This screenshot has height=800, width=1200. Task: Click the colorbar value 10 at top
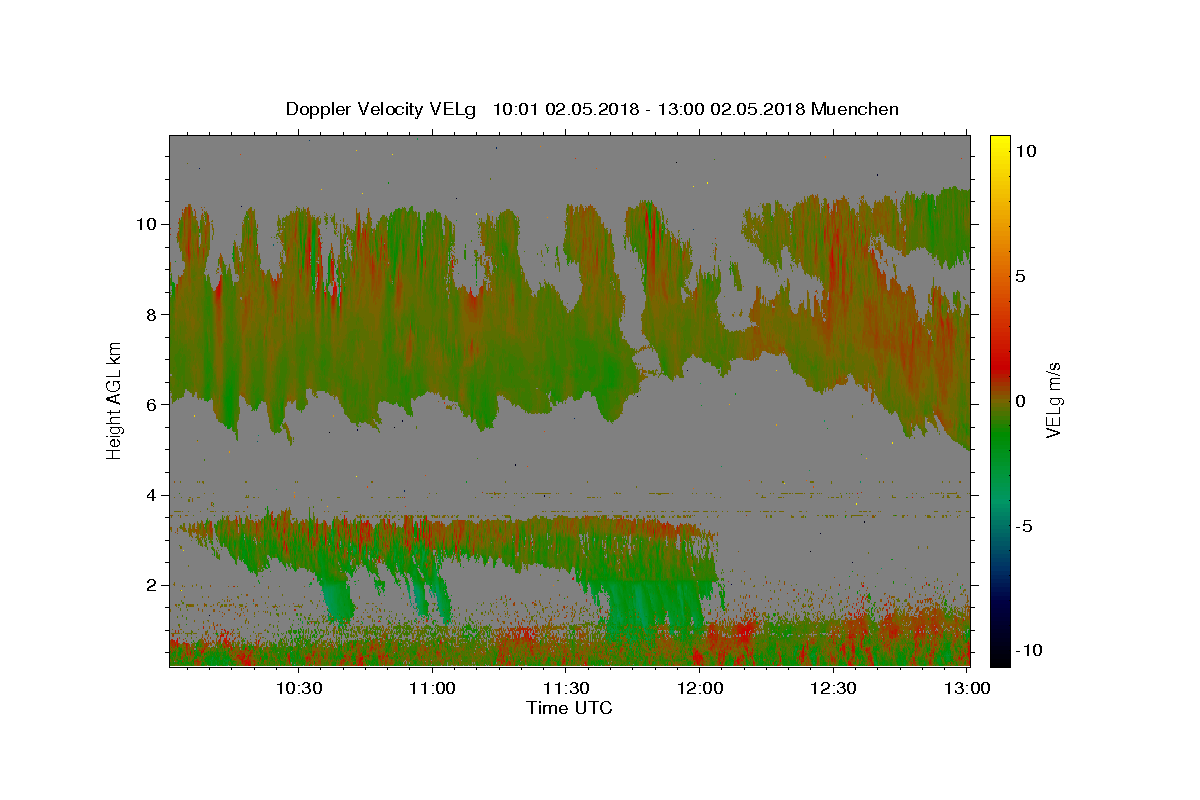click(x=1025, y=151)
